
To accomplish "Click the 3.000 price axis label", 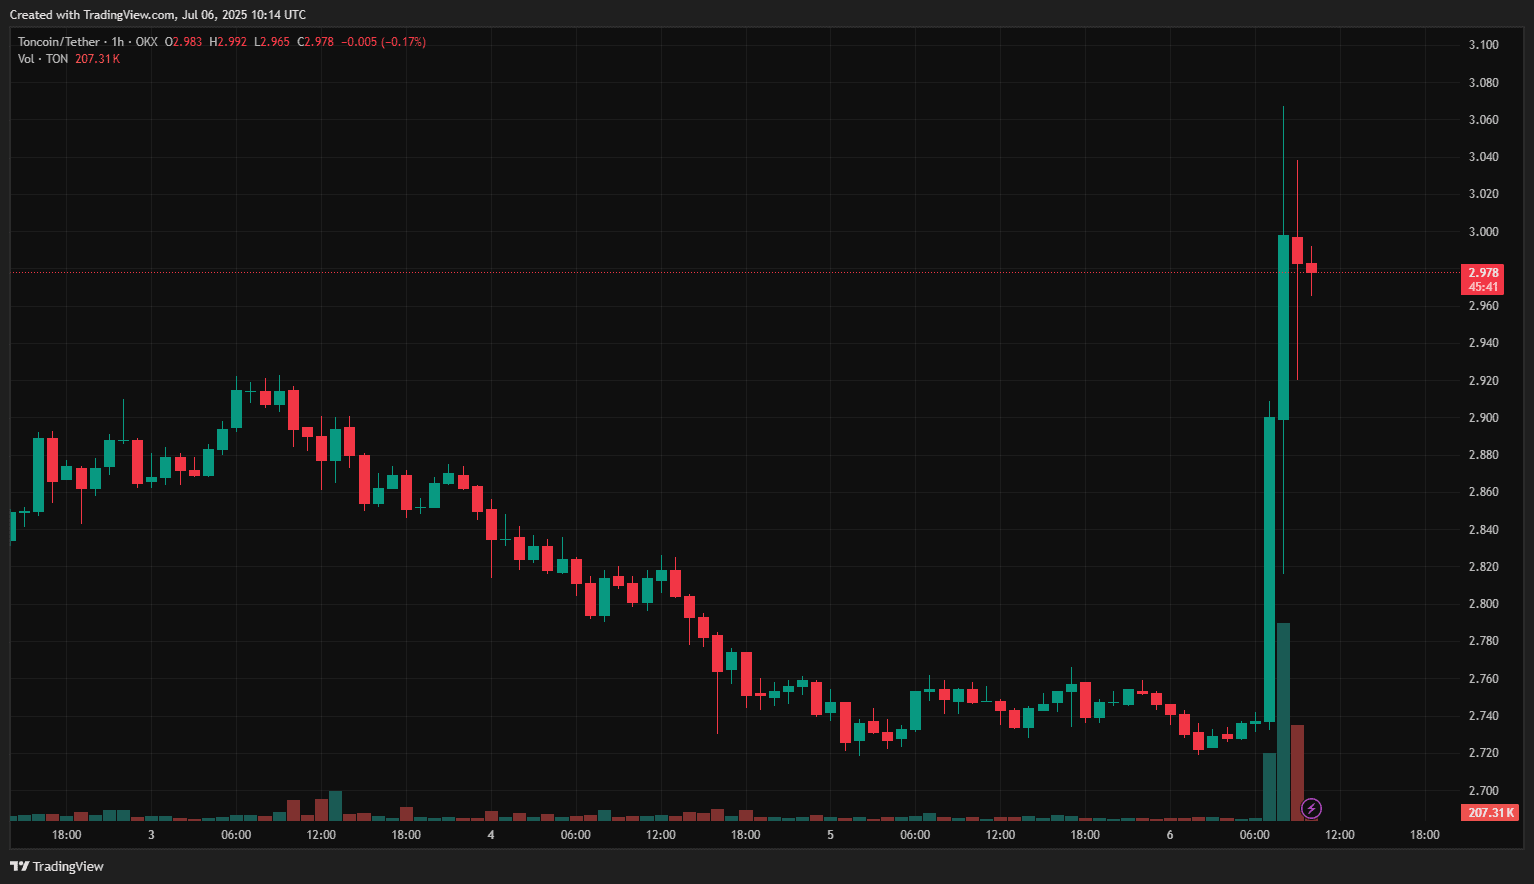I will [x=1483, y=232].
